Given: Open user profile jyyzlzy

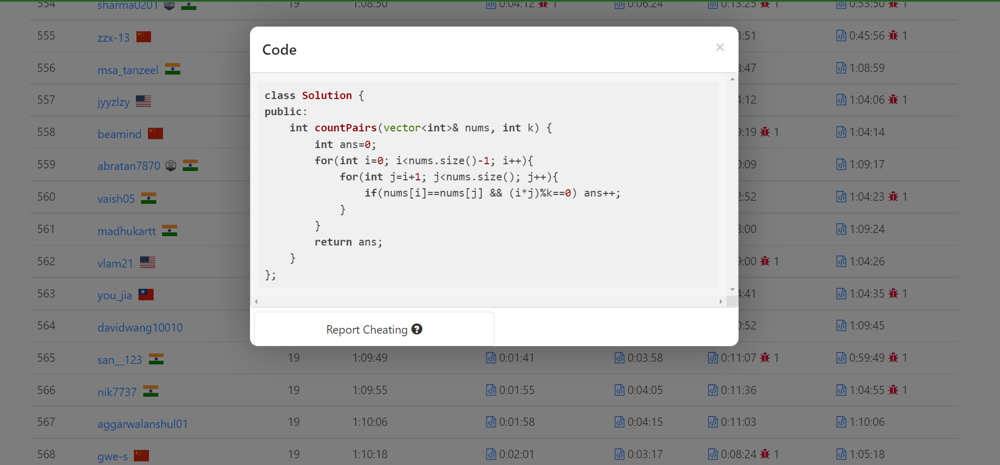Looking at the screenshot, I should click(114, 101).
